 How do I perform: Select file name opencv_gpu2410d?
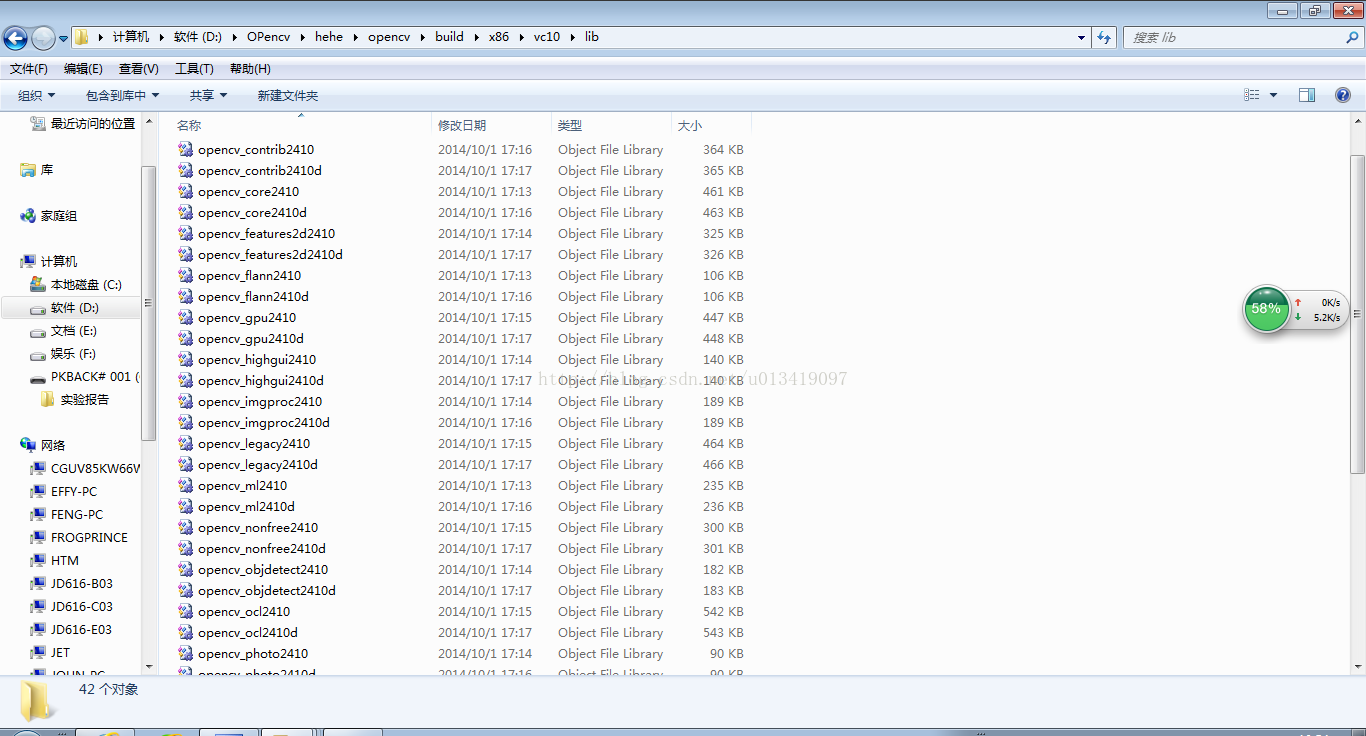251,338
